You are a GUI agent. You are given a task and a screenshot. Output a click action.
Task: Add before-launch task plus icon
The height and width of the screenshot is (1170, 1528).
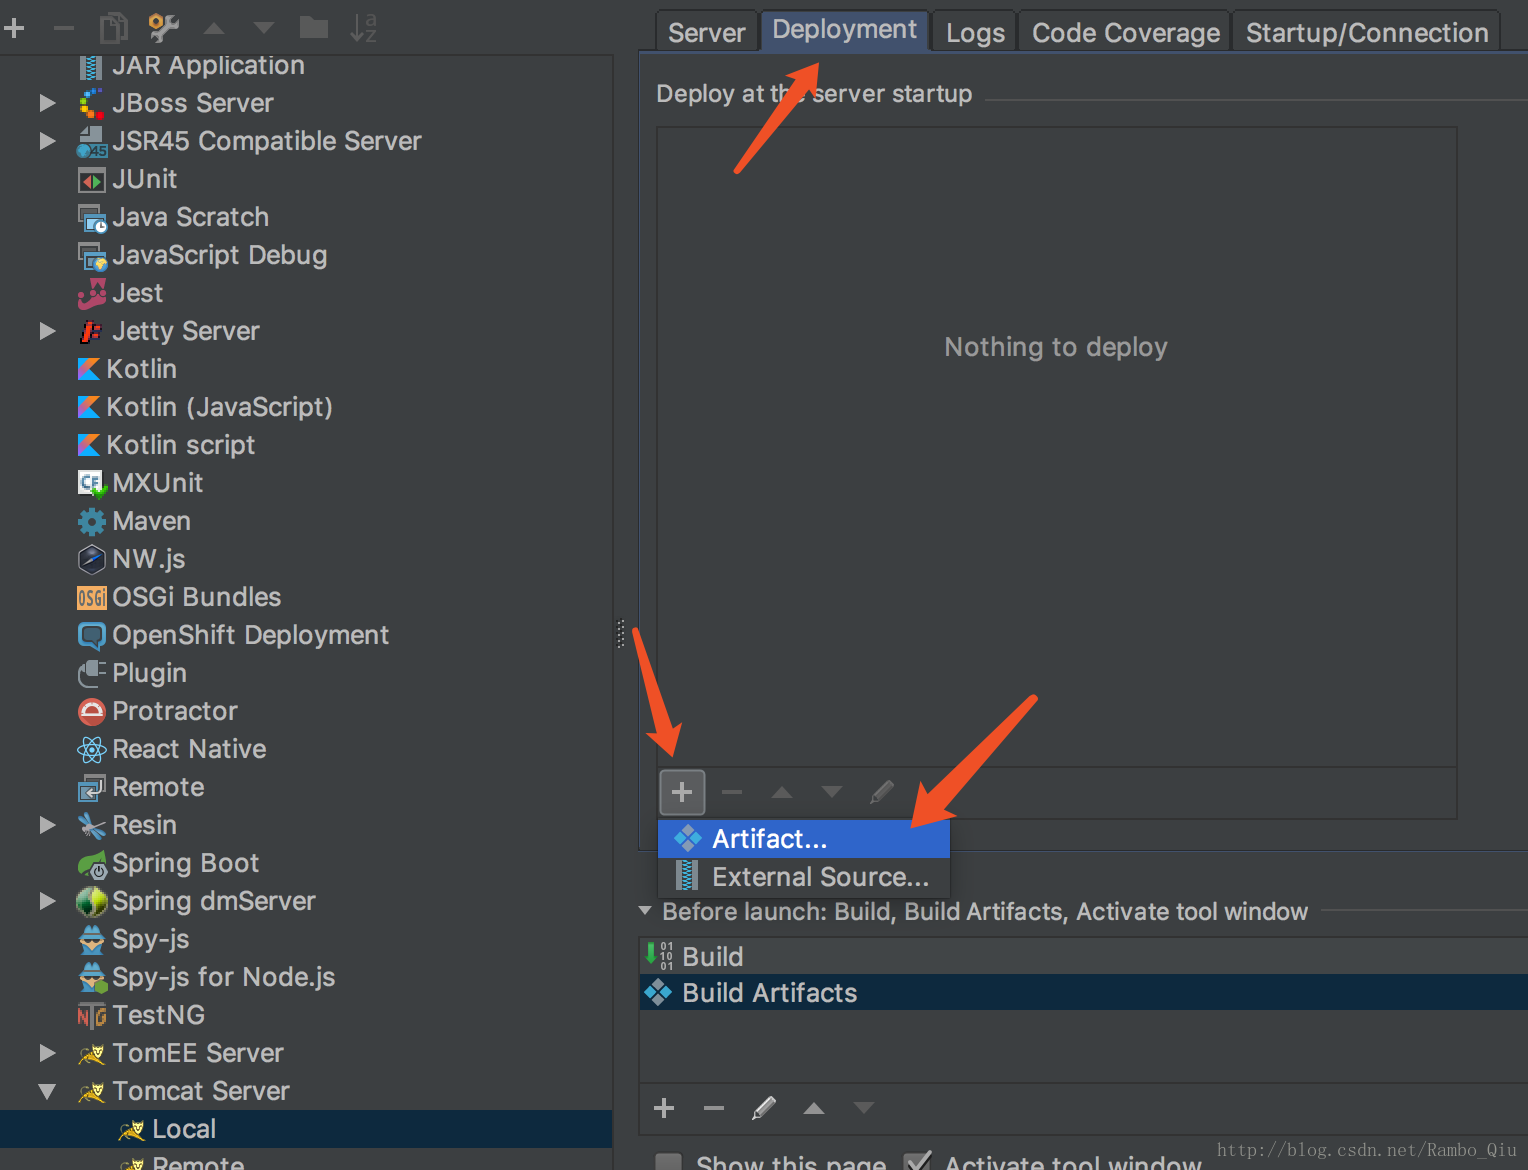point(664,1108)
